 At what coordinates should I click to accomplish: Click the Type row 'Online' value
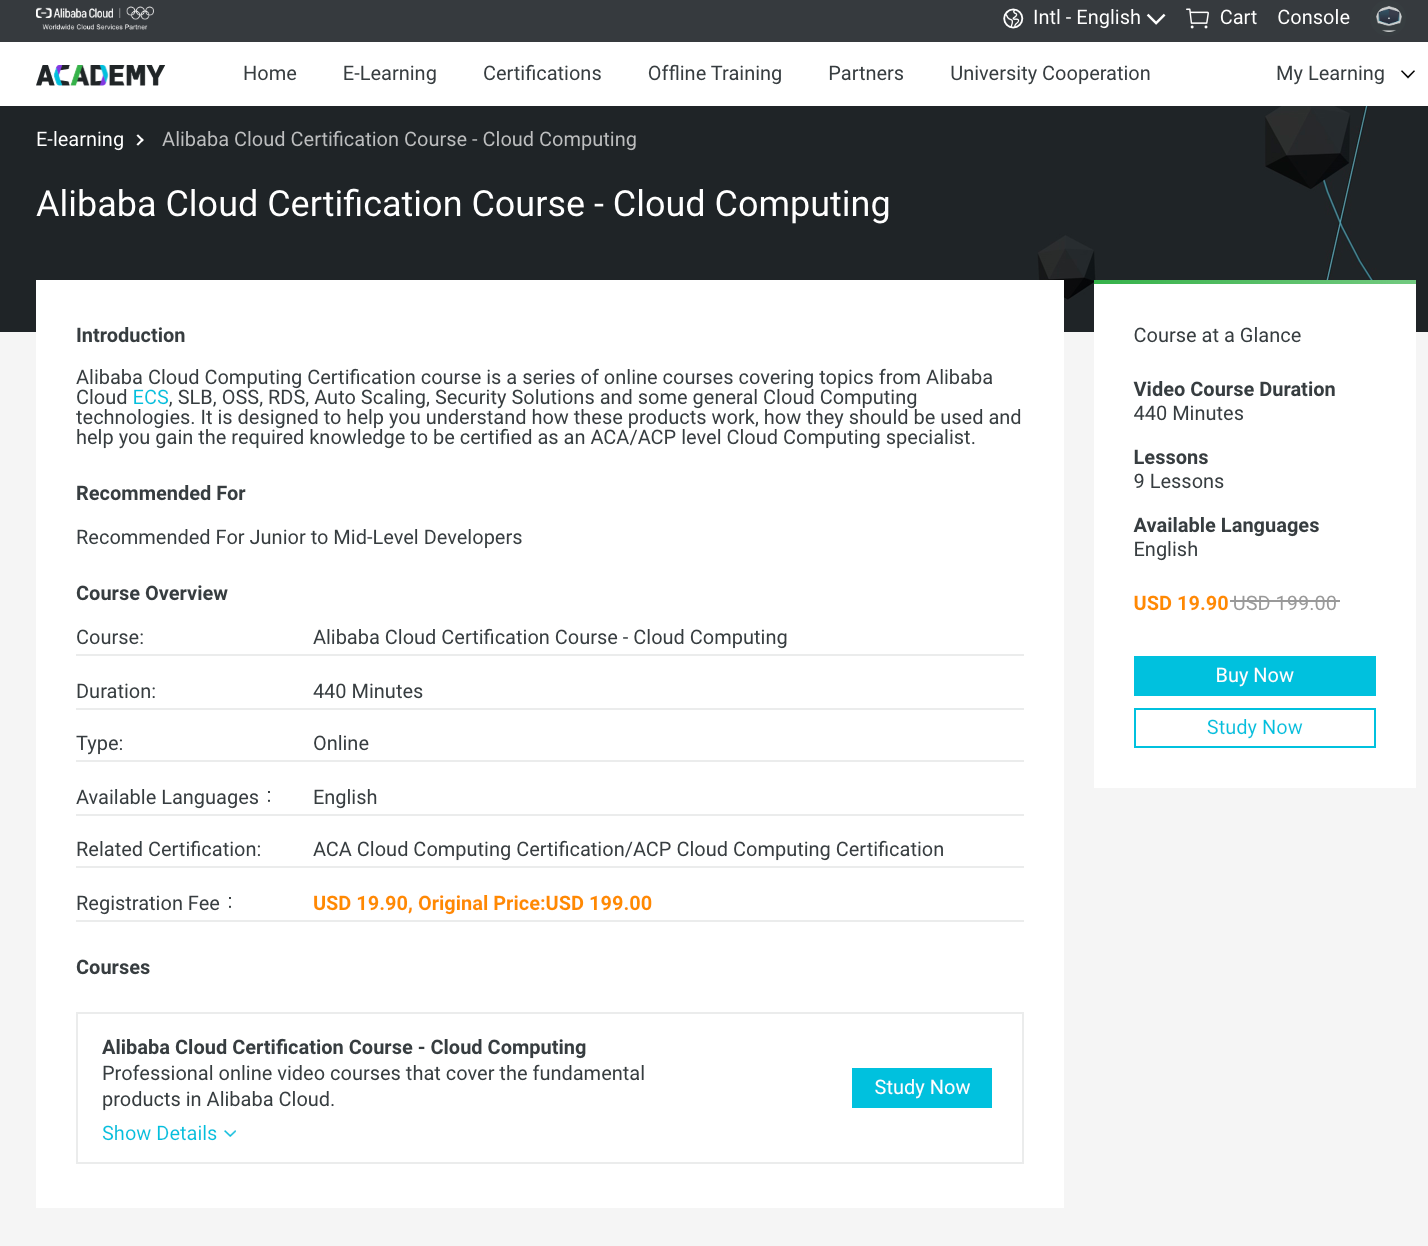[341, 743]
